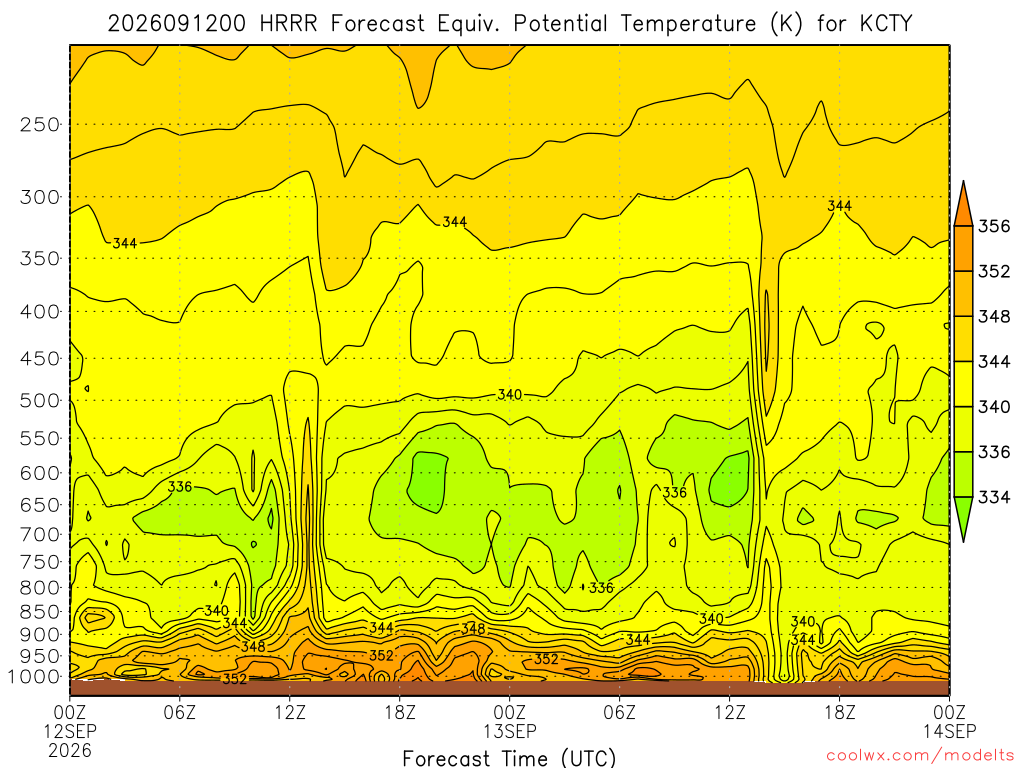Click the 00Z 12SEP time label
The image size is (1024, 768).
[70, 730]
